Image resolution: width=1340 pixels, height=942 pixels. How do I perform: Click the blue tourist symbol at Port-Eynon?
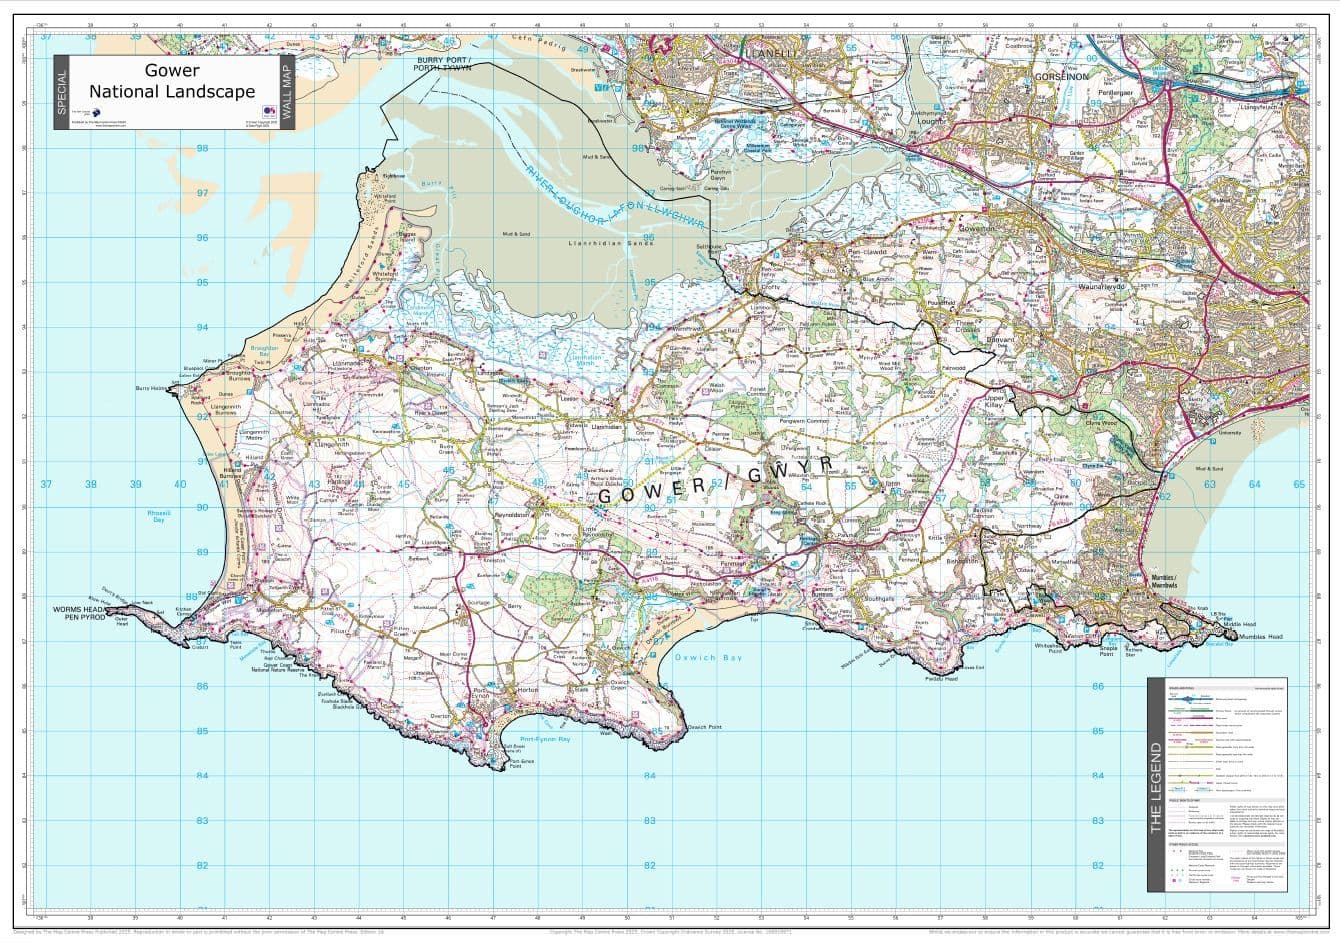click(x=461, y=703)
